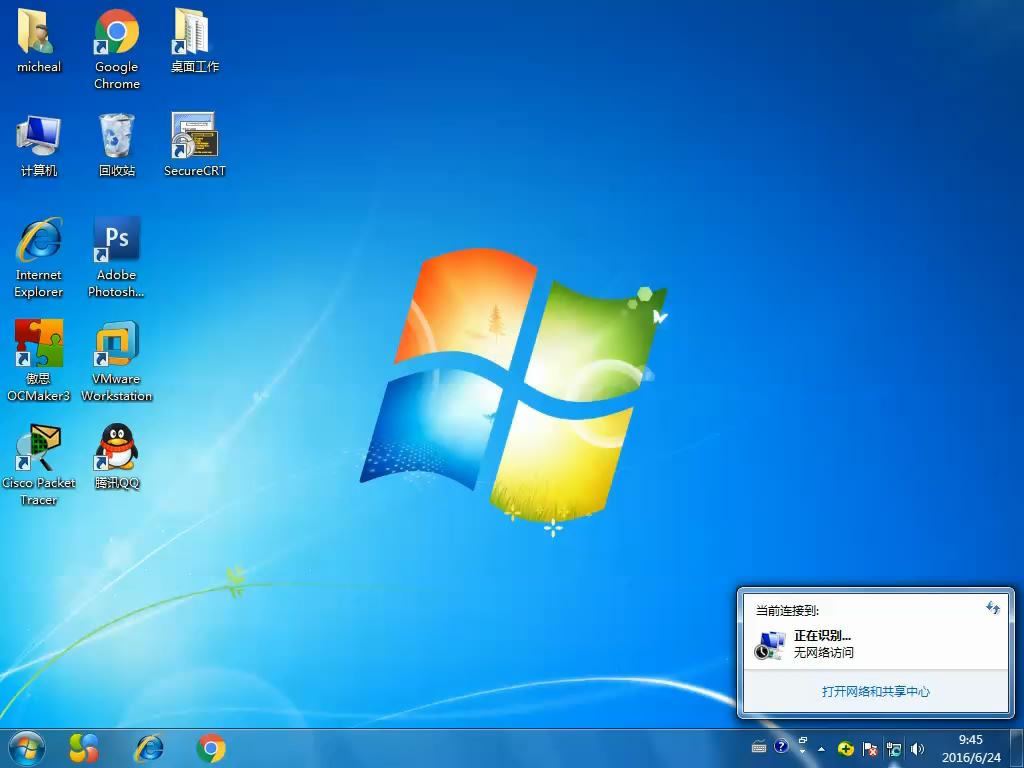The height and width of the screenshot is (768, 1024).
Task: Open 打开网络和共享中心 link
Action: [x=876, y=691]
